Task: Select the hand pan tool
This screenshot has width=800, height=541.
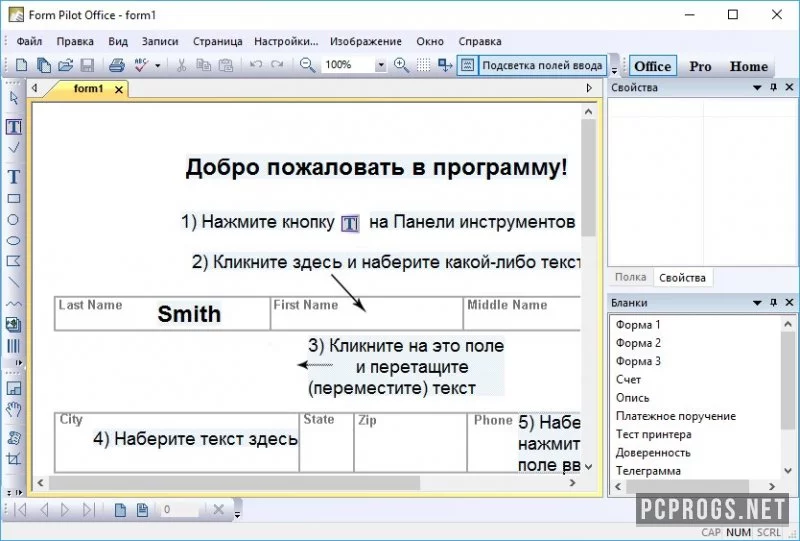Action: pos(14,409)
